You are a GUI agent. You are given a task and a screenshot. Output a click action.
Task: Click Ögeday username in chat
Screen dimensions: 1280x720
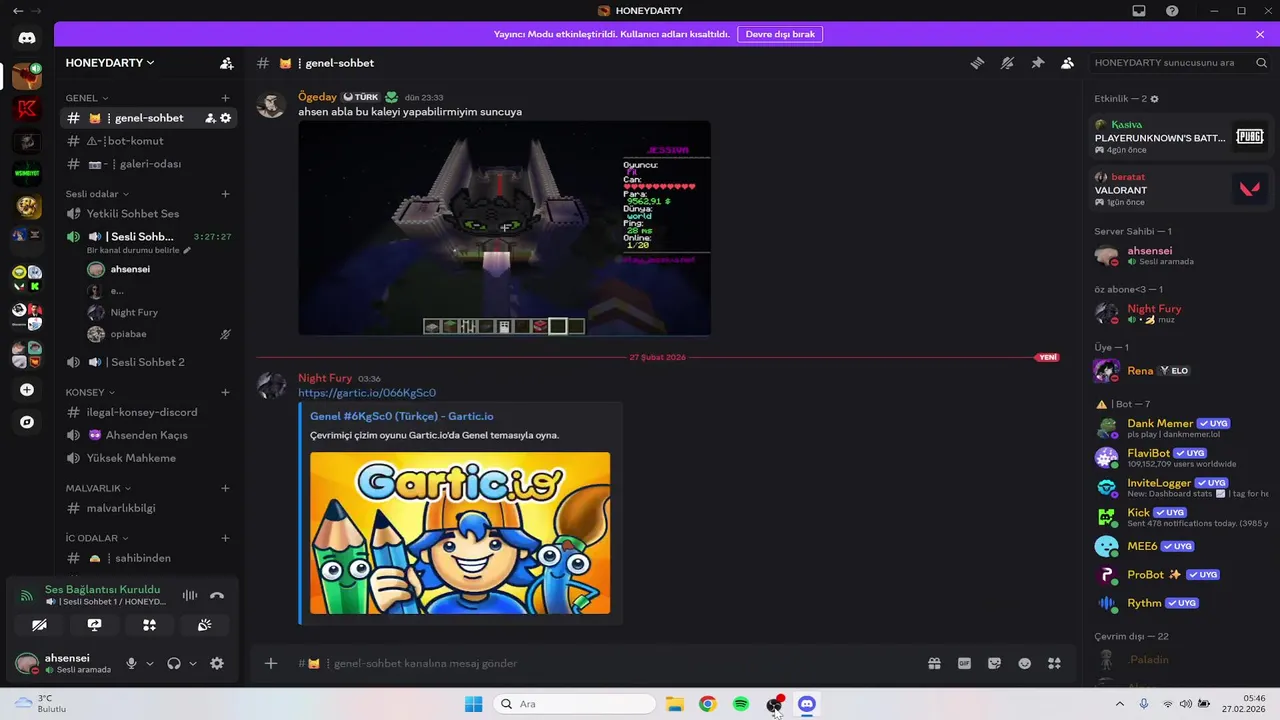pos(317,97)
